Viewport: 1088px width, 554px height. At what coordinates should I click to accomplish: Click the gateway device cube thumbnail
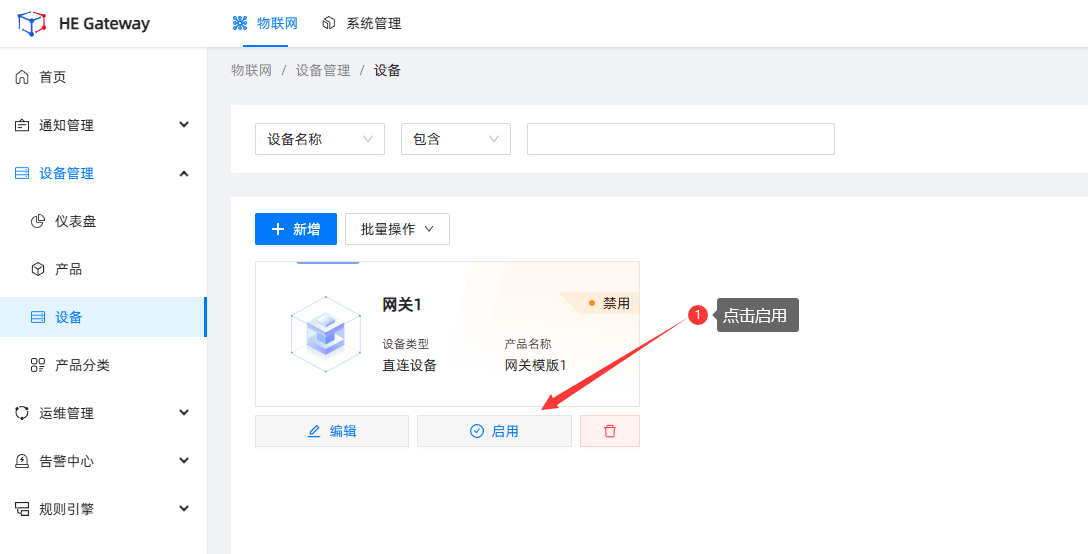326,333
